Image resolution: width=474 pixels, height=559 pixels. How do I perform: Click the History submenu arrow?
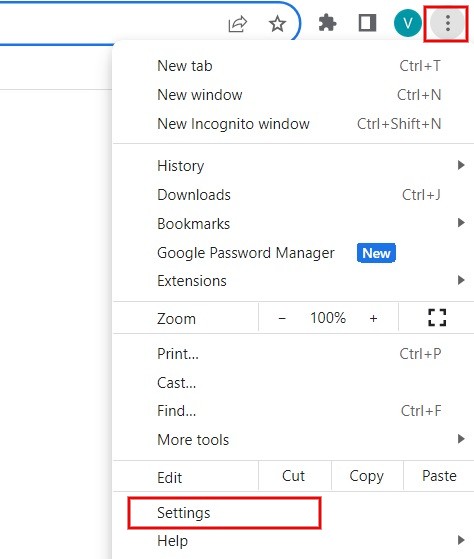coord(461,165)
